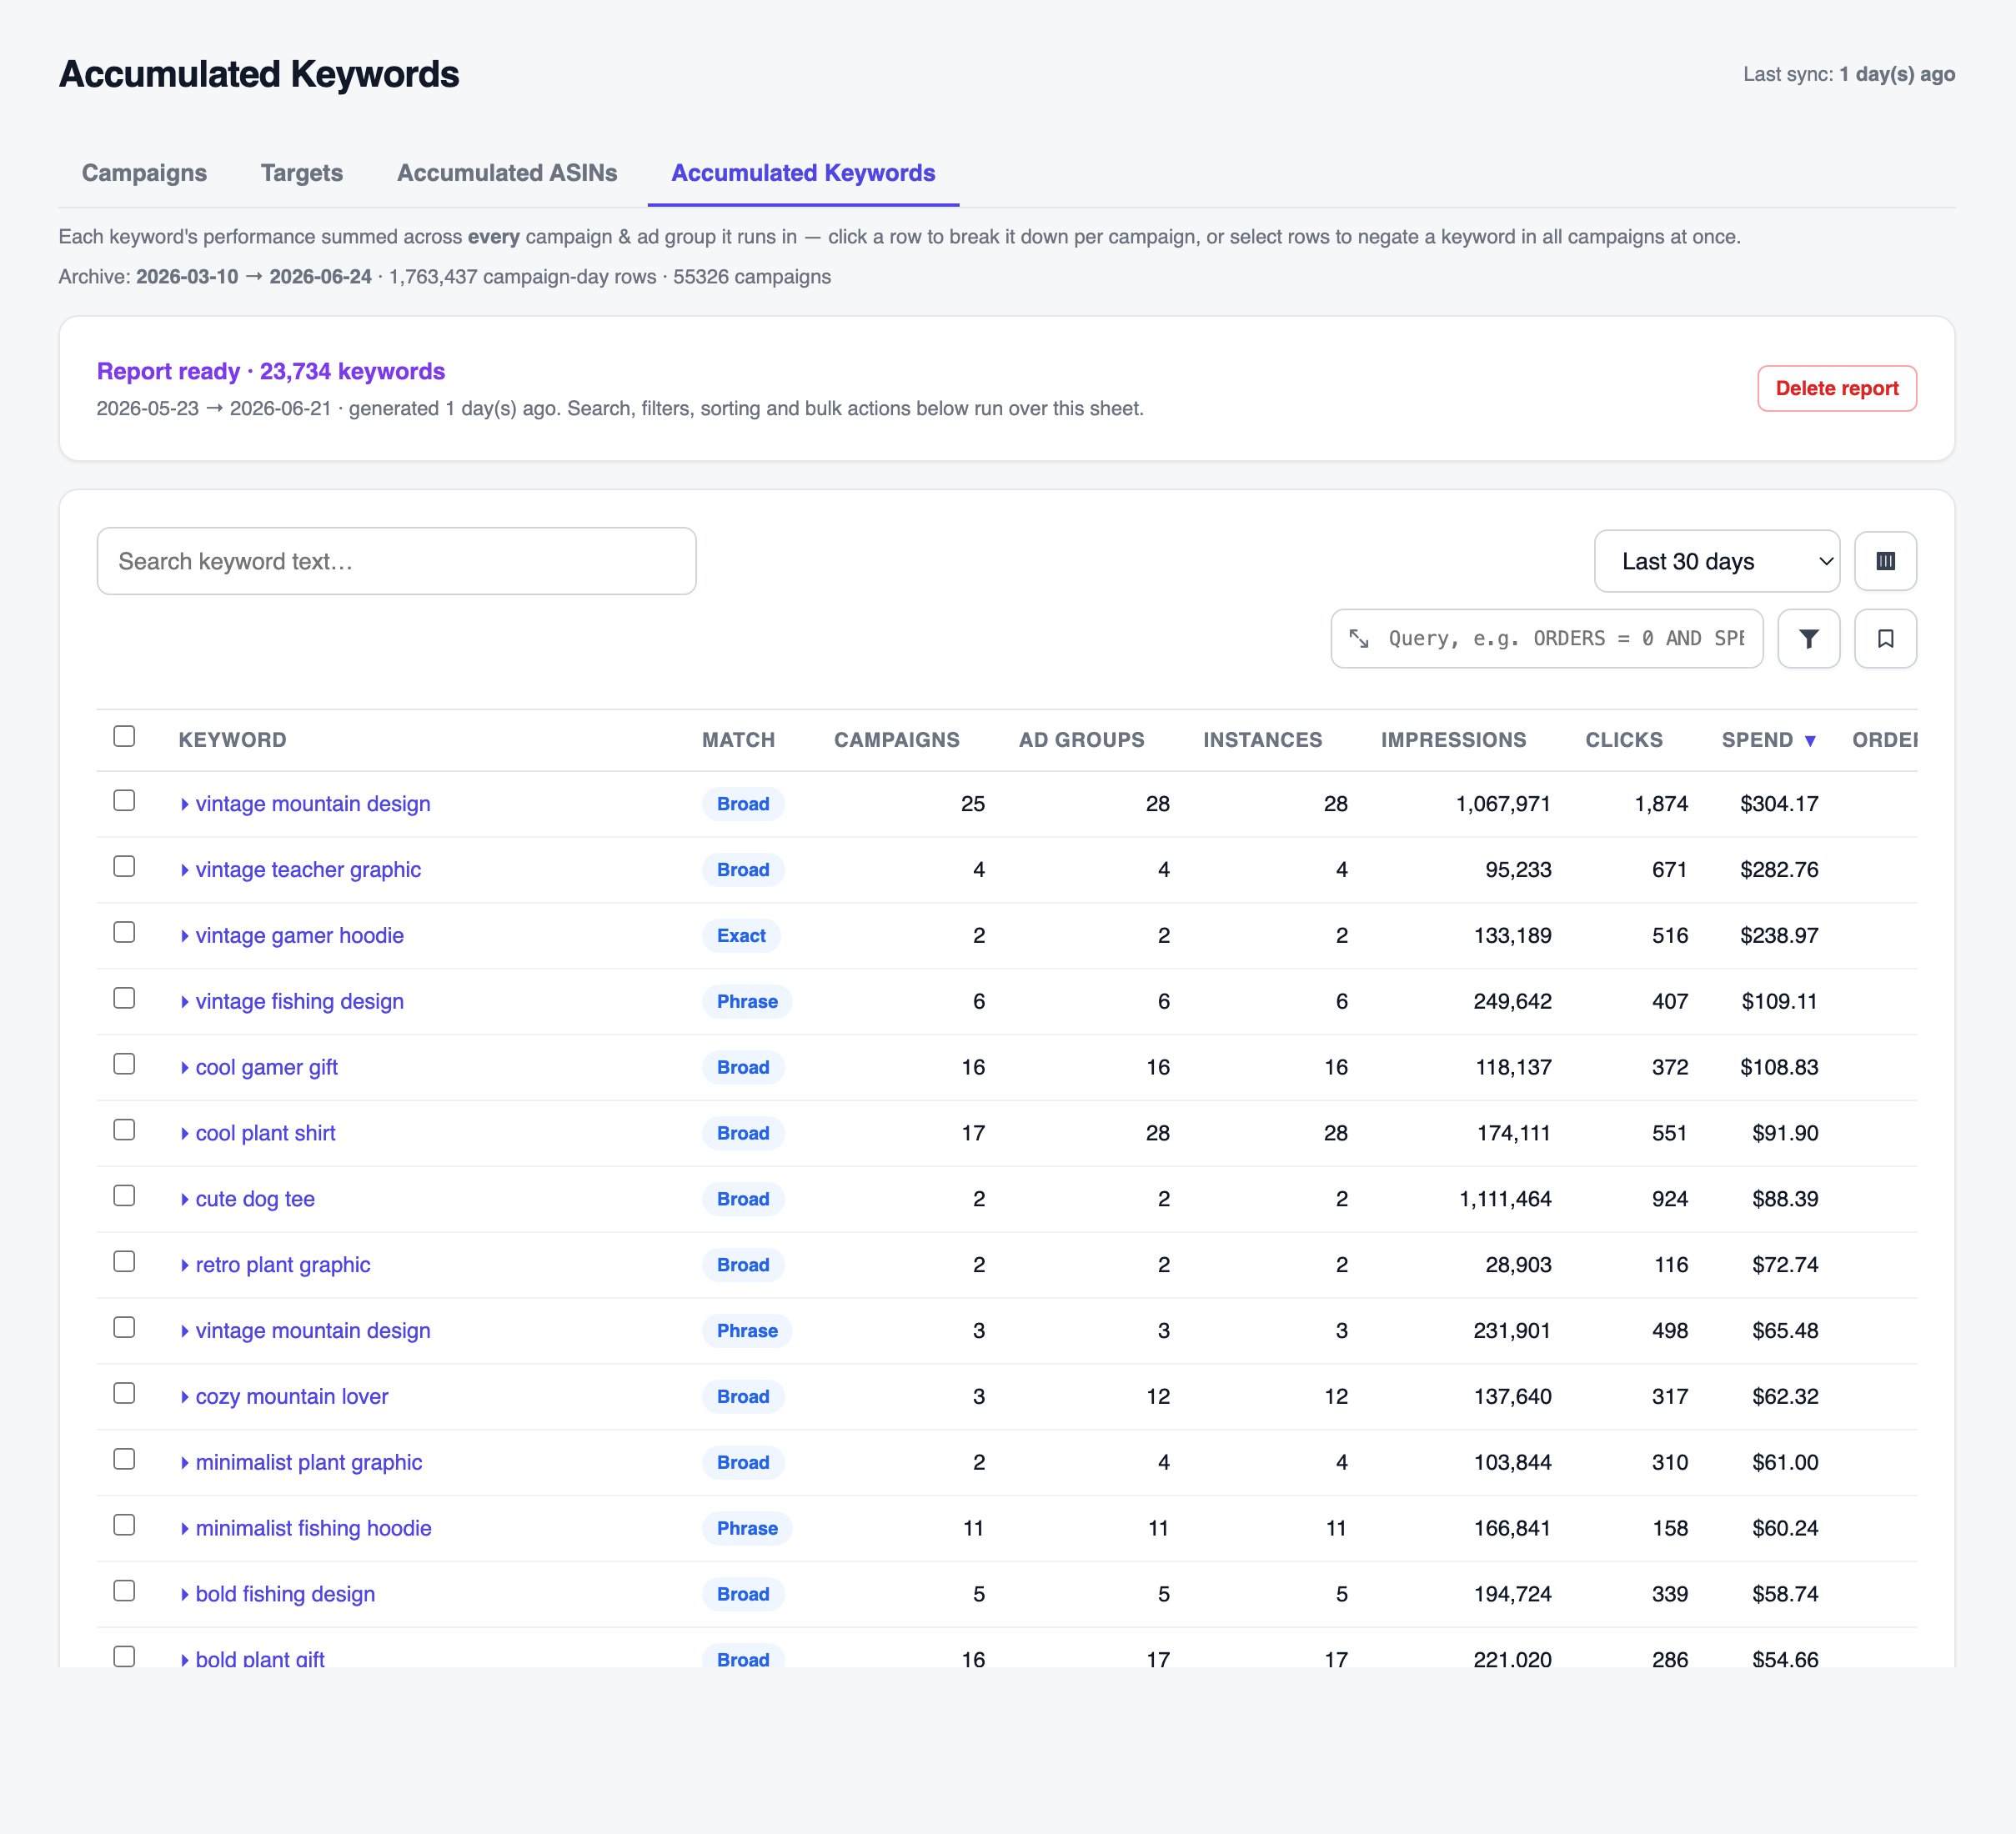Screen dimensions: 2016x1834
Task: Click the Delete report button
Action: click(1836, 388)
